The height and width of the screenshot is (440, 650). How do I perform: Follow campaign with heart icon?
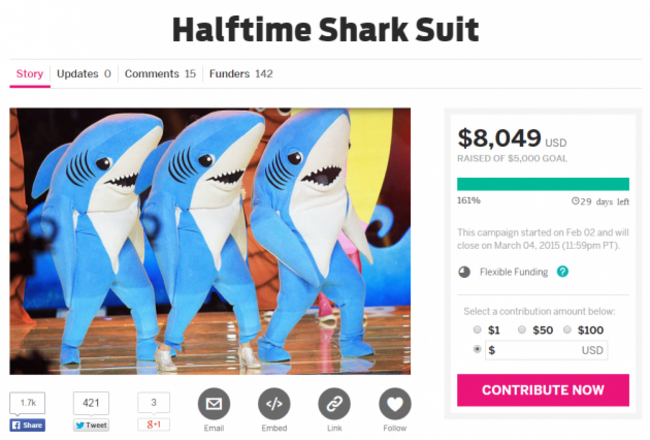pos(395,404)
